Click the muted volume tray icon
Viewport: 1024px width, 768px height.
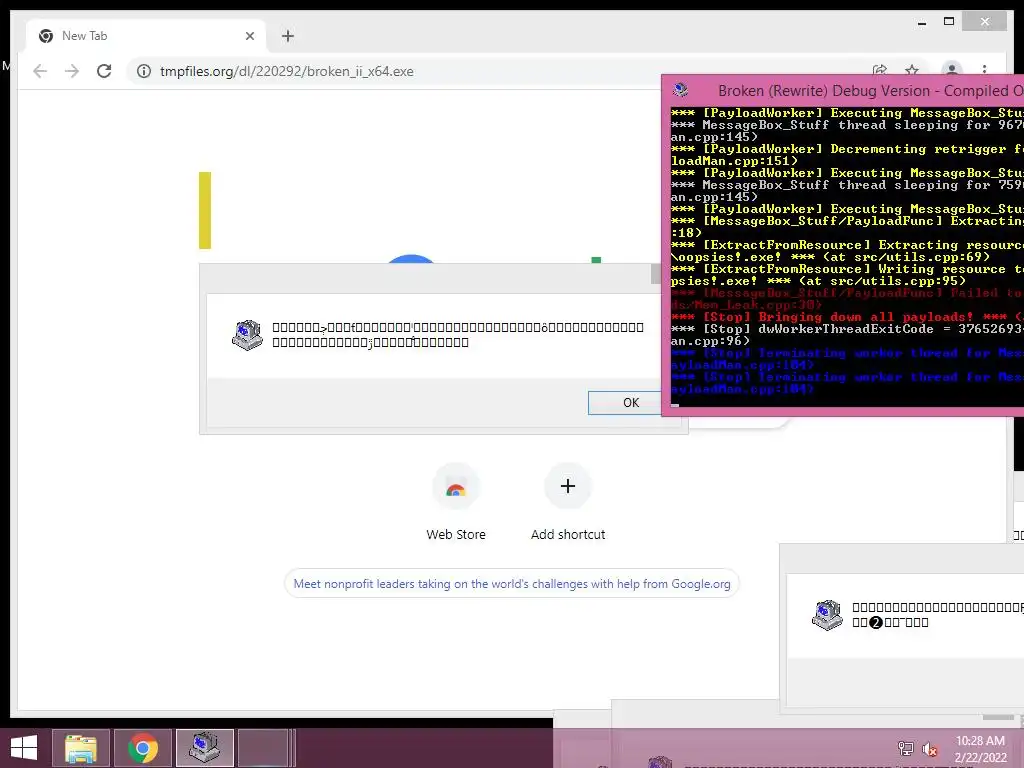pos(929,749)
